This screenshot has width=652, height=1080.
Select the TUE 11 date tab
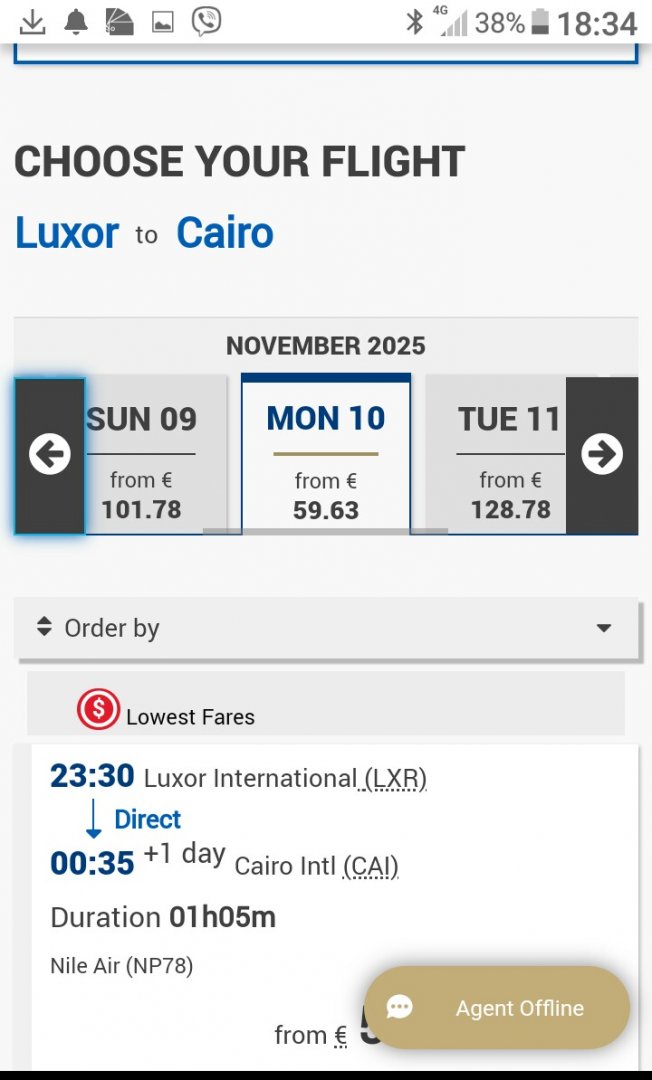497,455
